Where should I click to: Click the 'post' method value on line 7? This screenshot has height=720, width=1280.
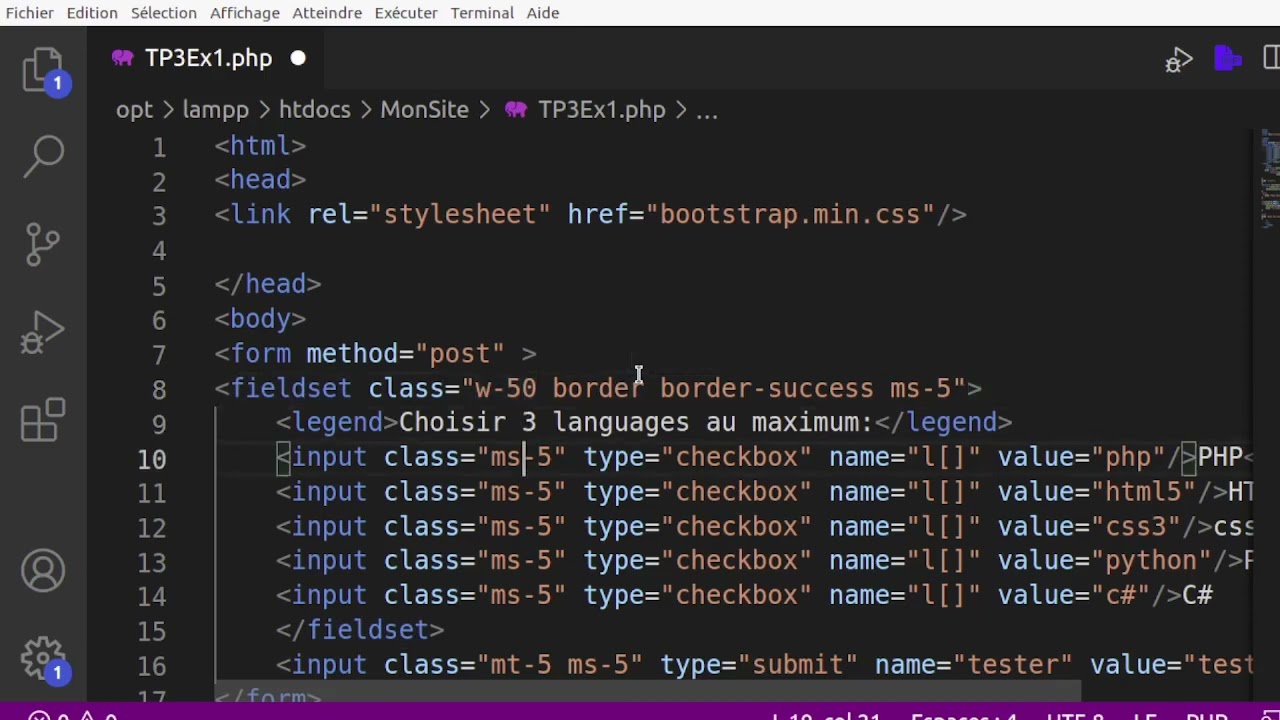click(x=460, y=354)
